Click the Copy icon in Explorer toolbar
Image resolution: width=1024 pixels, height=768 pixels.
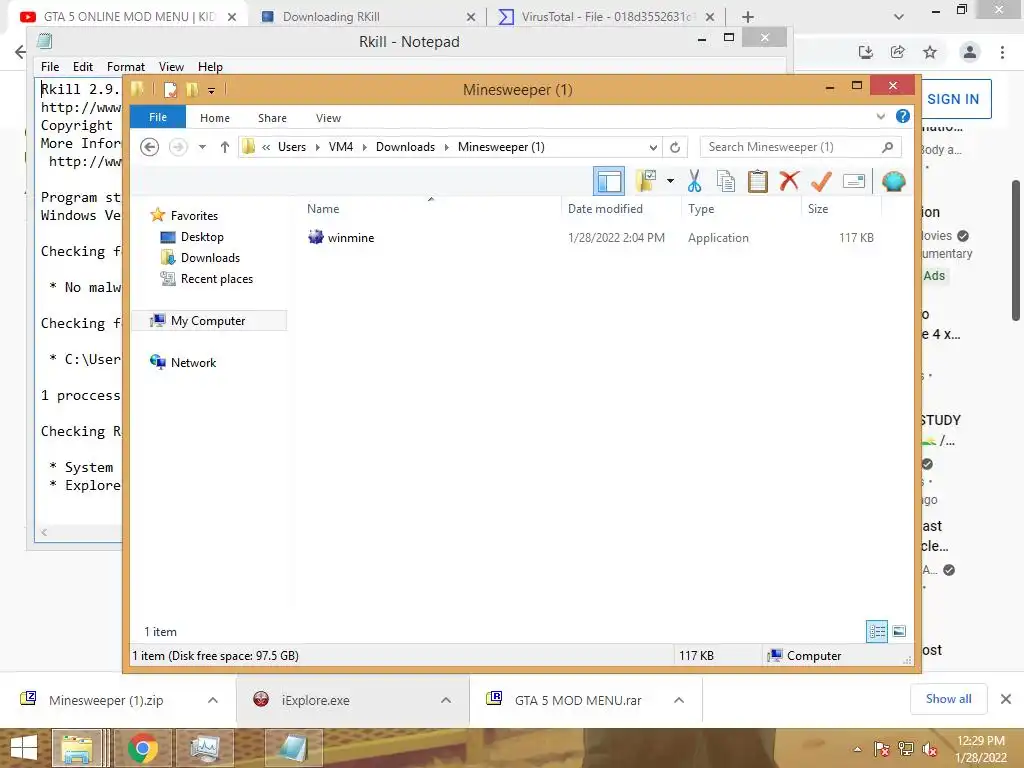[x=726, y=181]
